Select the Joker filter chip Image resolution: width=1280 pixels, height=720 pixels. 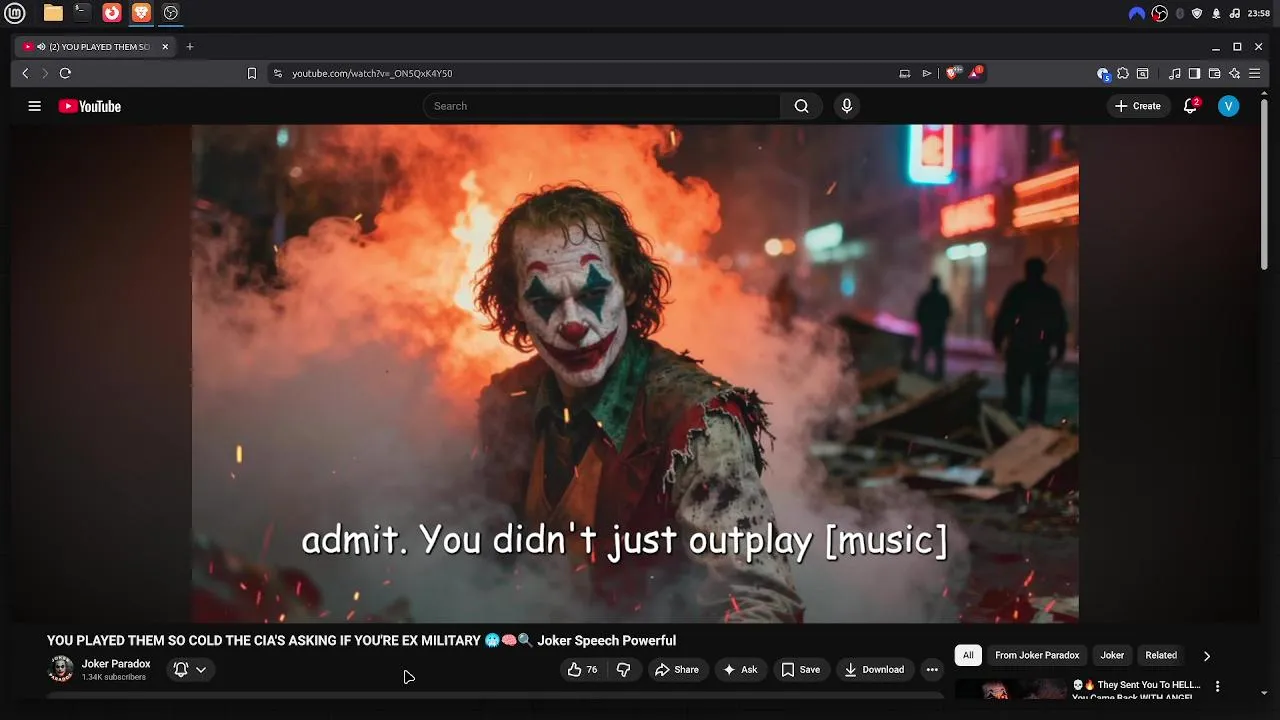click(1112, 655)
